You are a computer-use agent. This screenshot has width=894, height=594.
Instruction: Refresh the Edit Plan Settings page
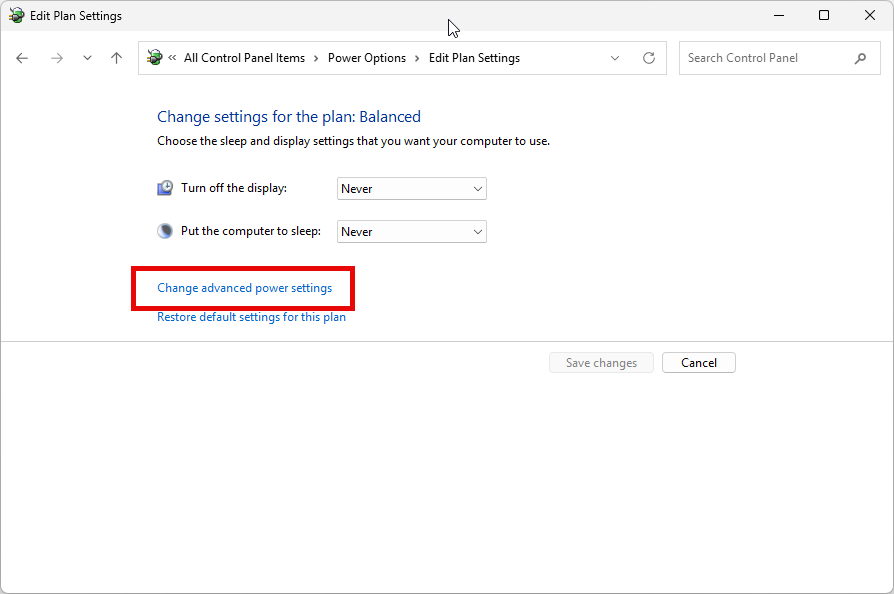649,58
